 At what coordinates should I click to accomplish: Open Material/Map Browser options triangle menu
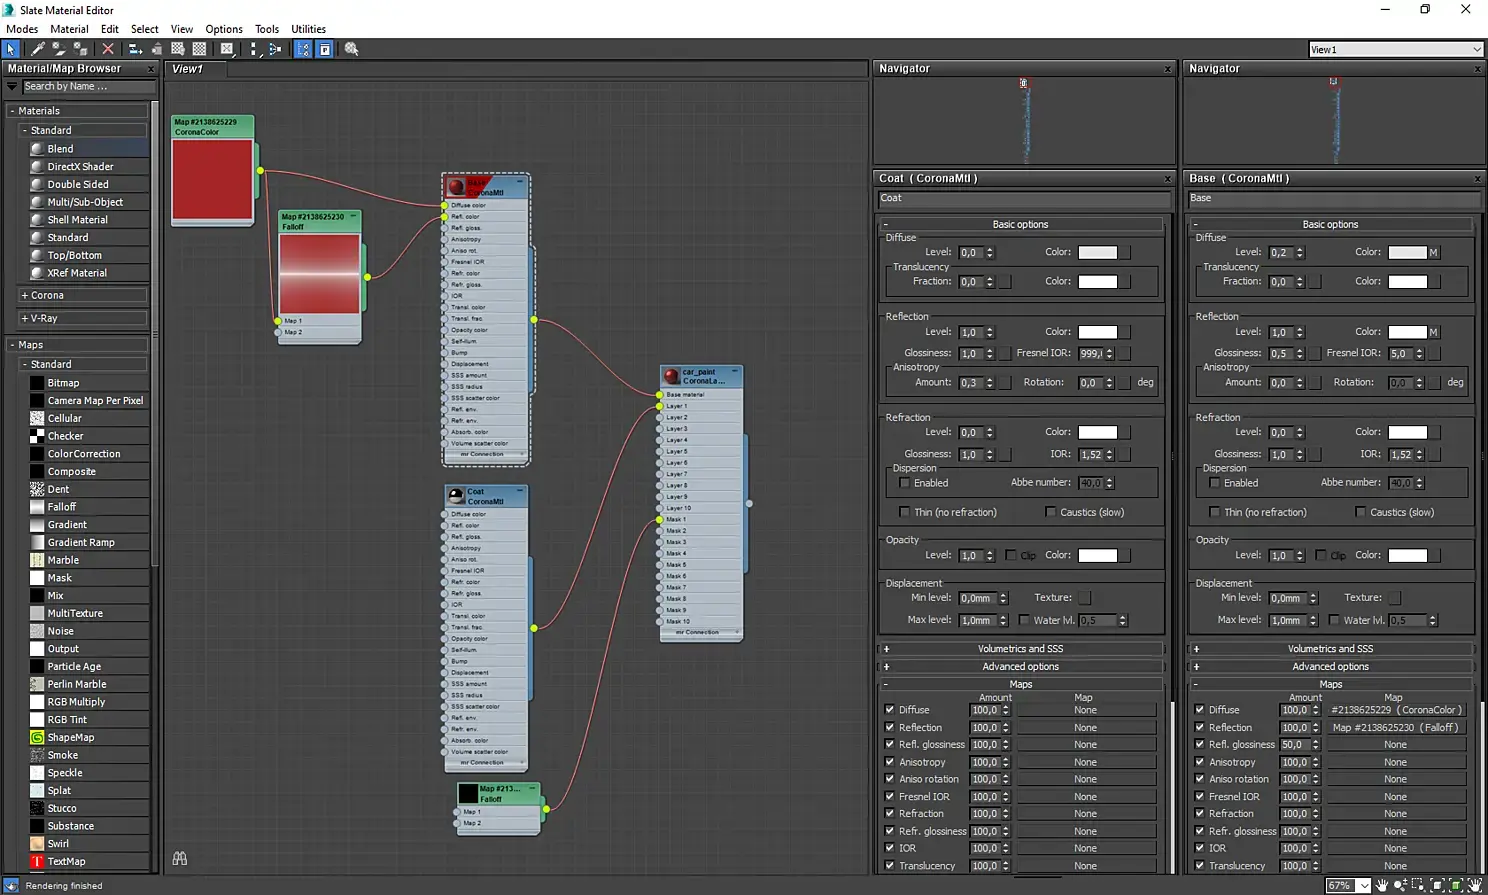pos(12,87)
